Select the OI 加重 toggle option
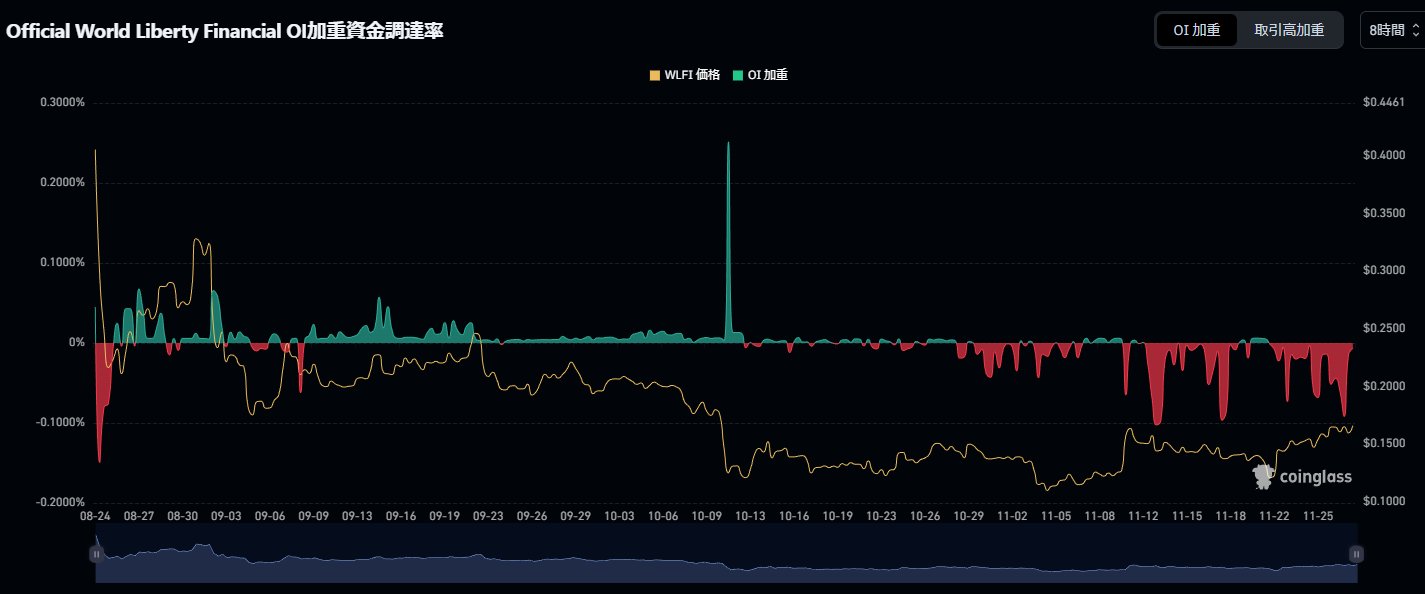This screenshot has height=594, width=1425. click(x=1197, y=30)
